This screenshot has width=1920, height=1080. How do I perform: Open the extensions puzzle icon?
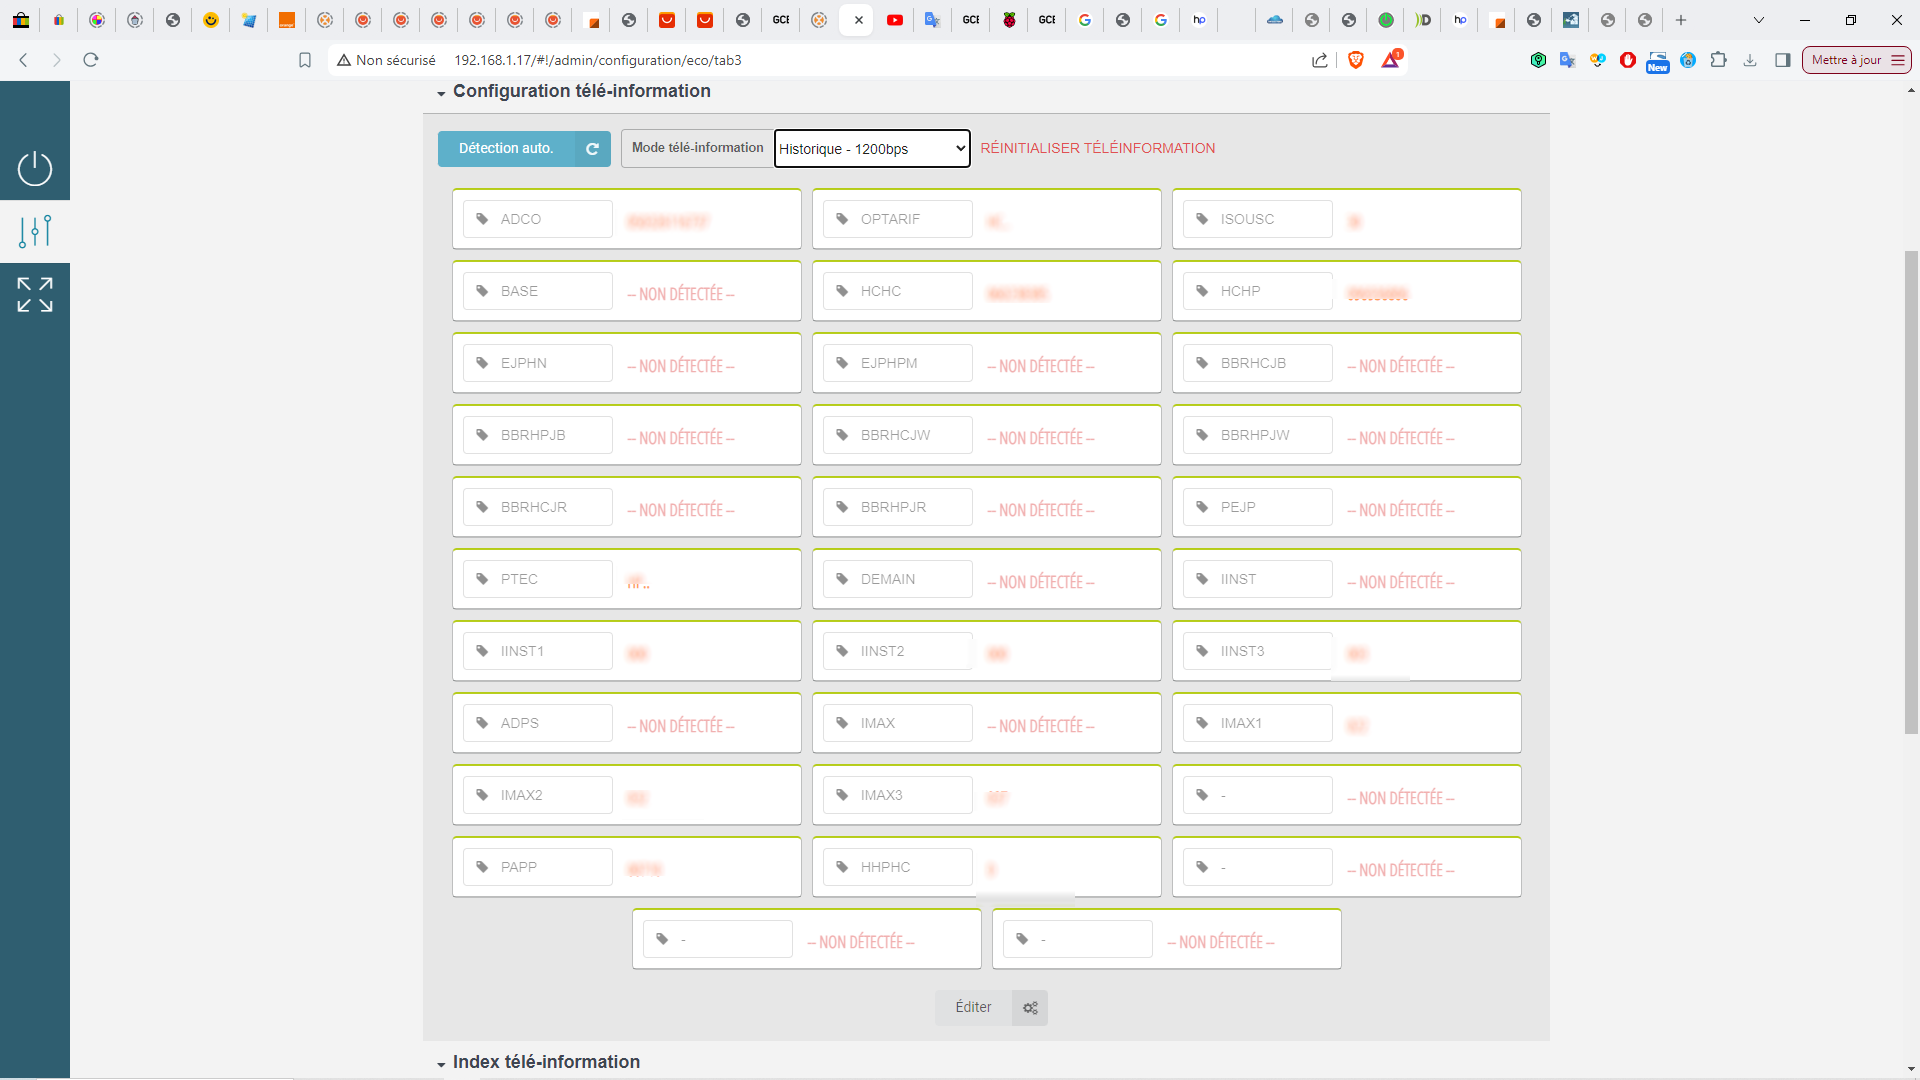tap(1718, 60)
